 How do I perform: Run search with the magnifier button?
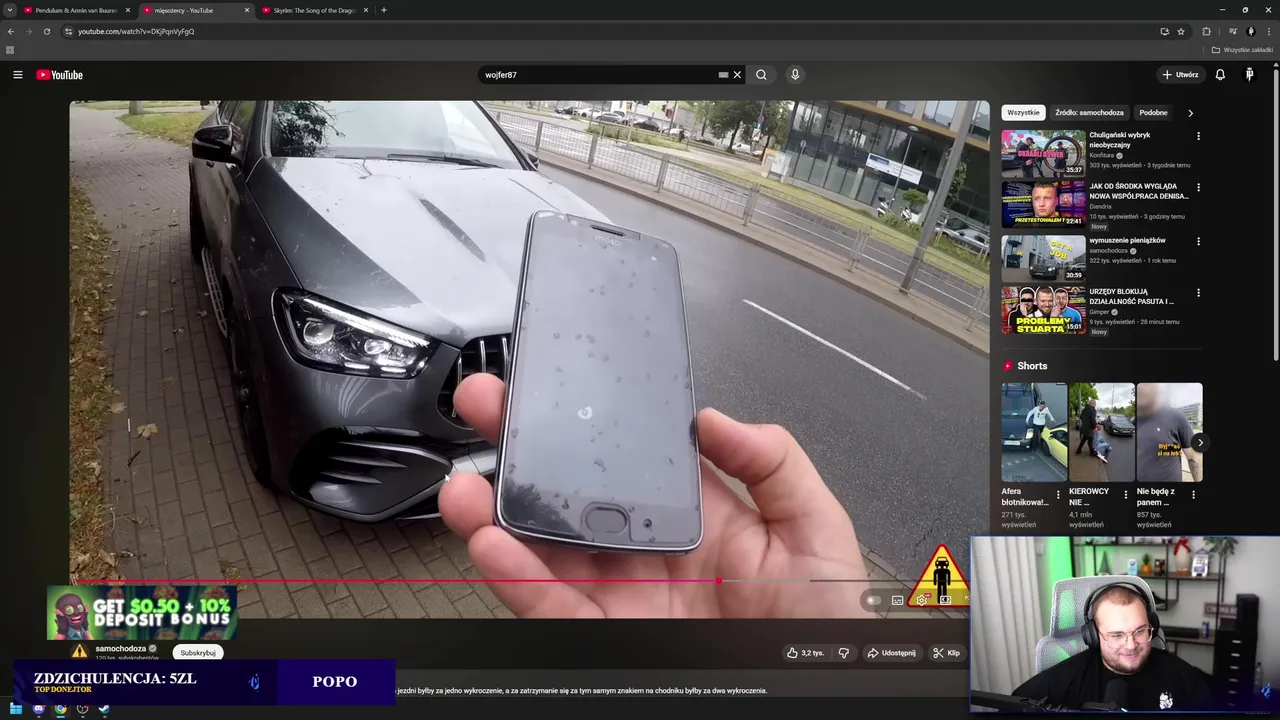coord(761,75)
